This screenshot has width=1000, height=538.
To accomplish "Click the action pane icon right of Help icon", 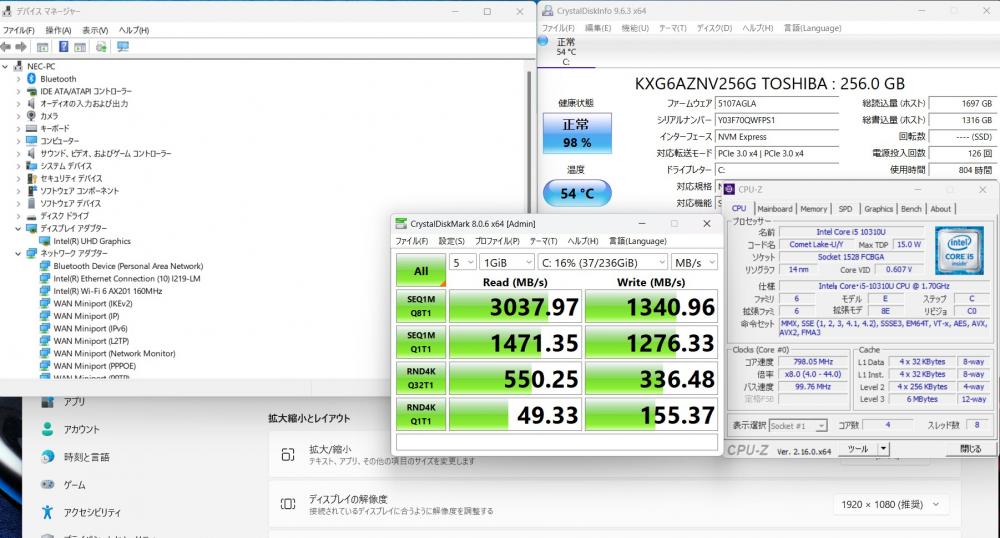I will (x=80, y=47).
